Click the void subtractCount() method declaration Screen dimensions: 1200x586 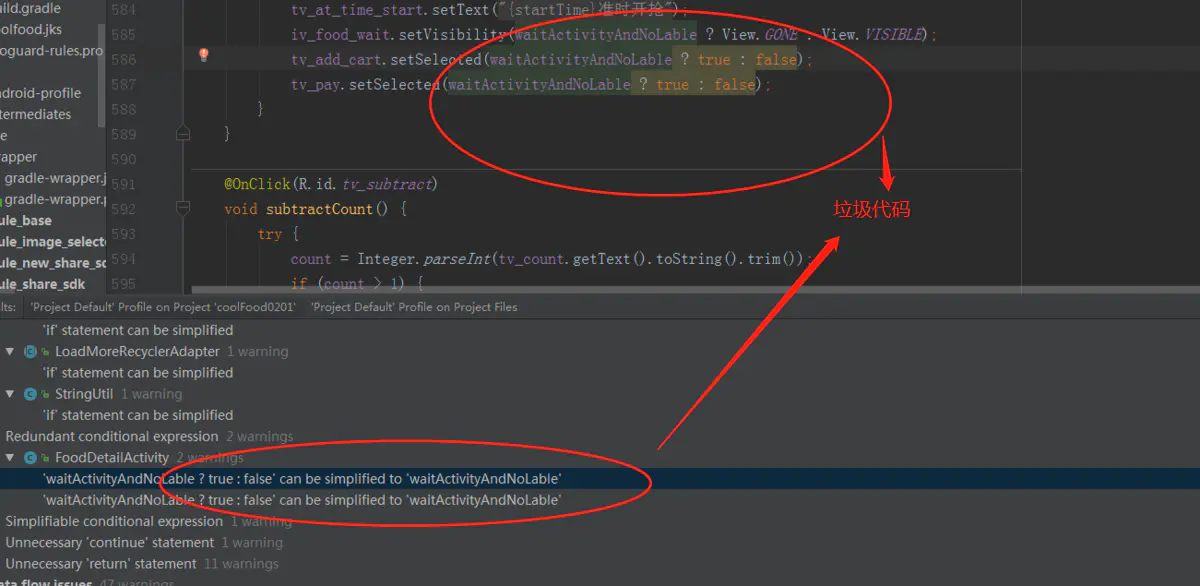pyautogui.click(x=316, y=209)
